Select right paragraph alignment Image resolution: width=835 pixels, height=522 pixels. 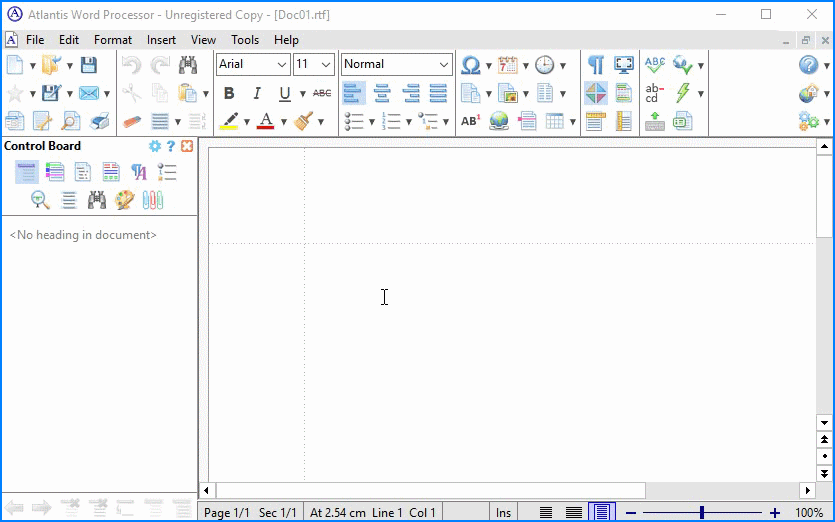(x=411, y=93)
